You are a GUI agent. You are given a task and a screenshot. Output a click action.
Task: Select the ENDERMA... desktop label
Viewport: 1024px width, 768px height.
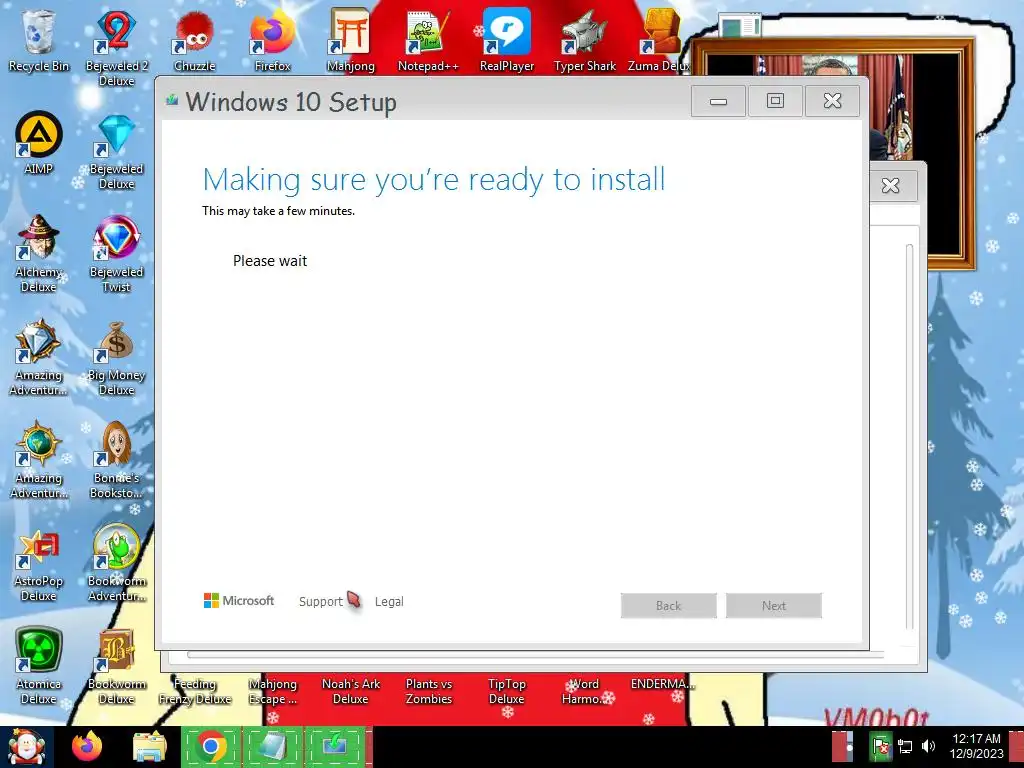click(x=662, y=684)
